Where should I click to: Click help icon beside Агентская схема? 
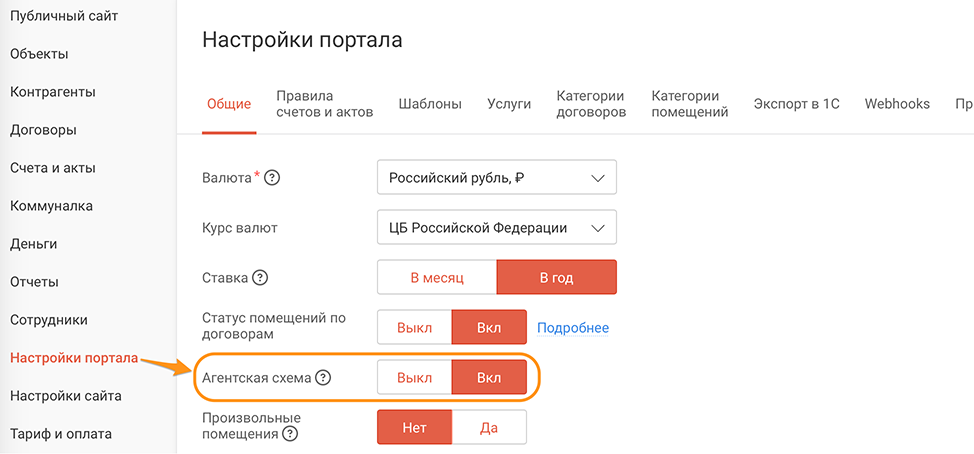coord(323,378)
